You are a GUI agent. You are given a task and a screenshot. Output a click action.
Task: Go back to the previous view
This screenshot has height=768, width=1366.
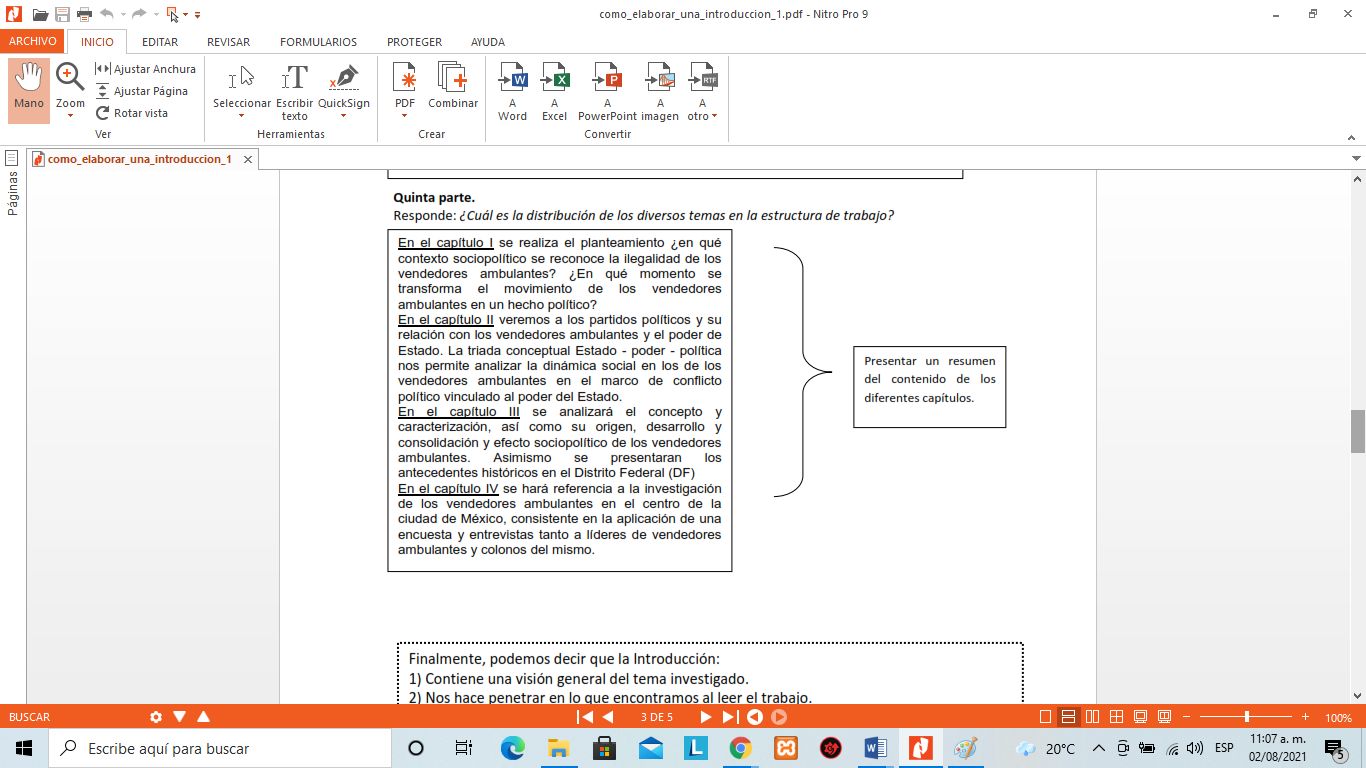[755, 717]
